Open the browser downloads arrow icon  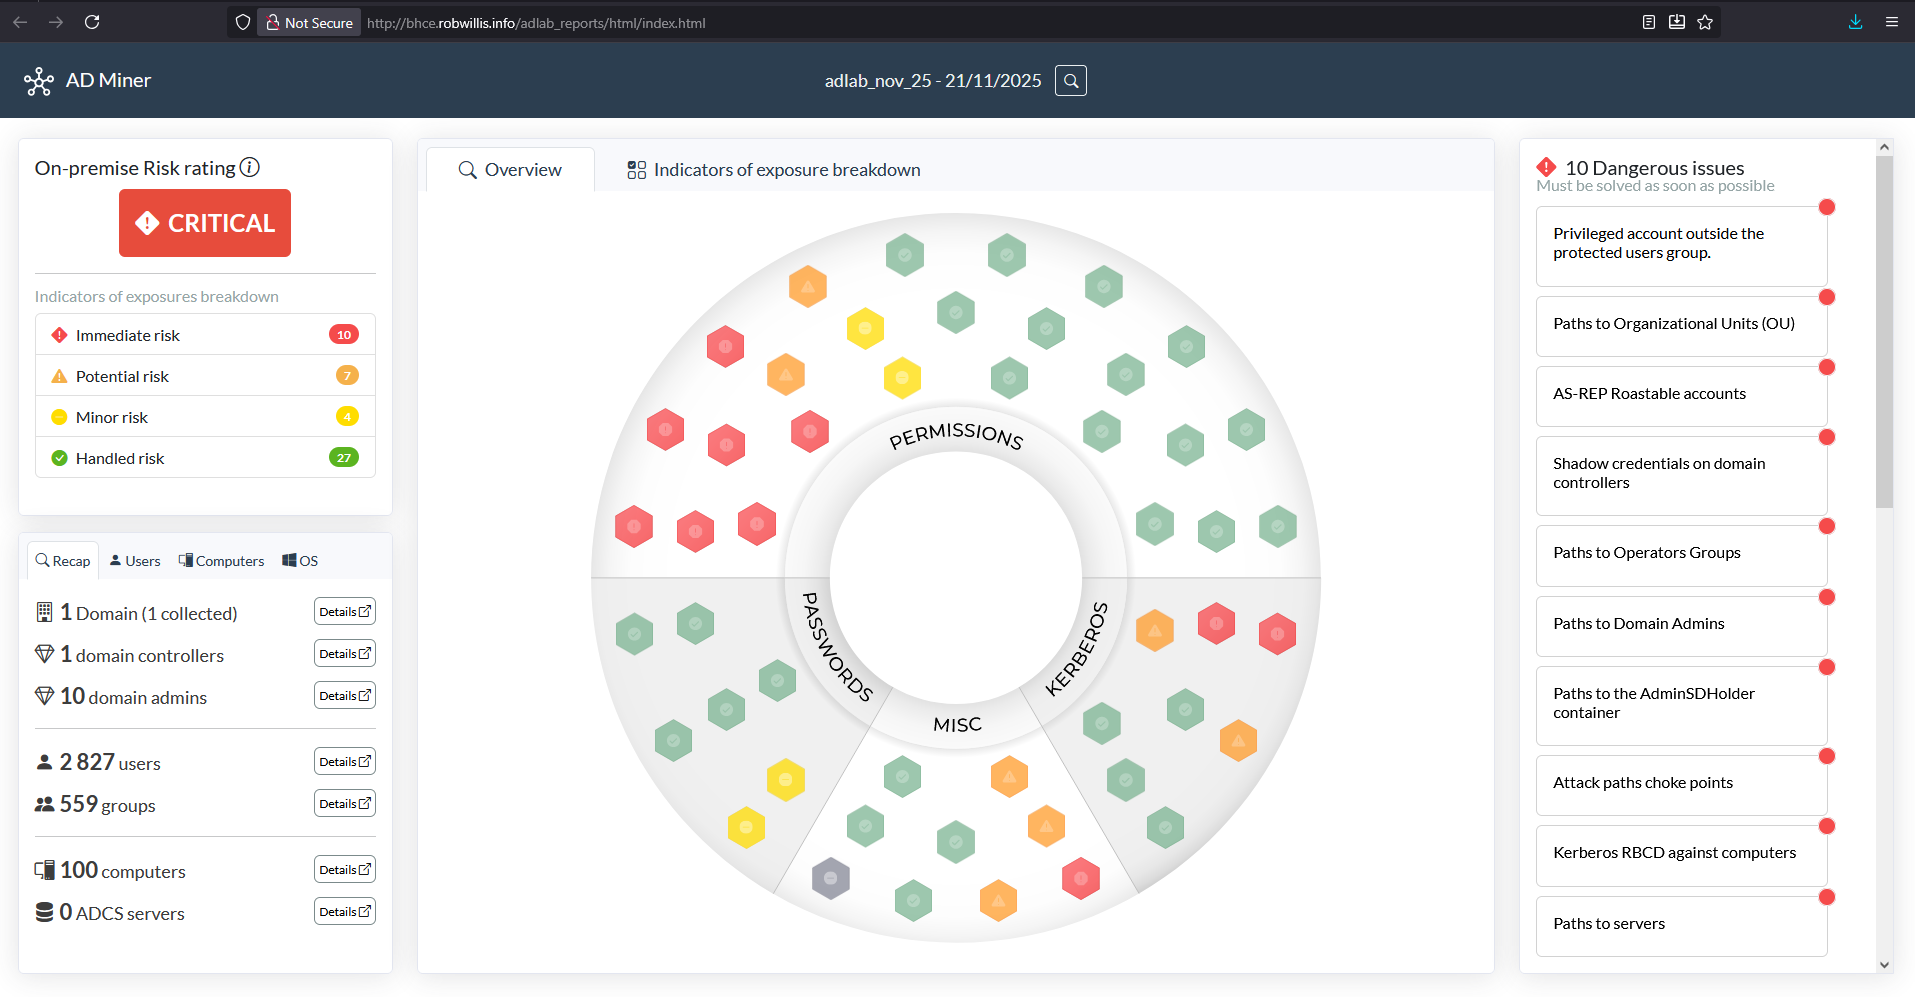[x=1855, y=22]
